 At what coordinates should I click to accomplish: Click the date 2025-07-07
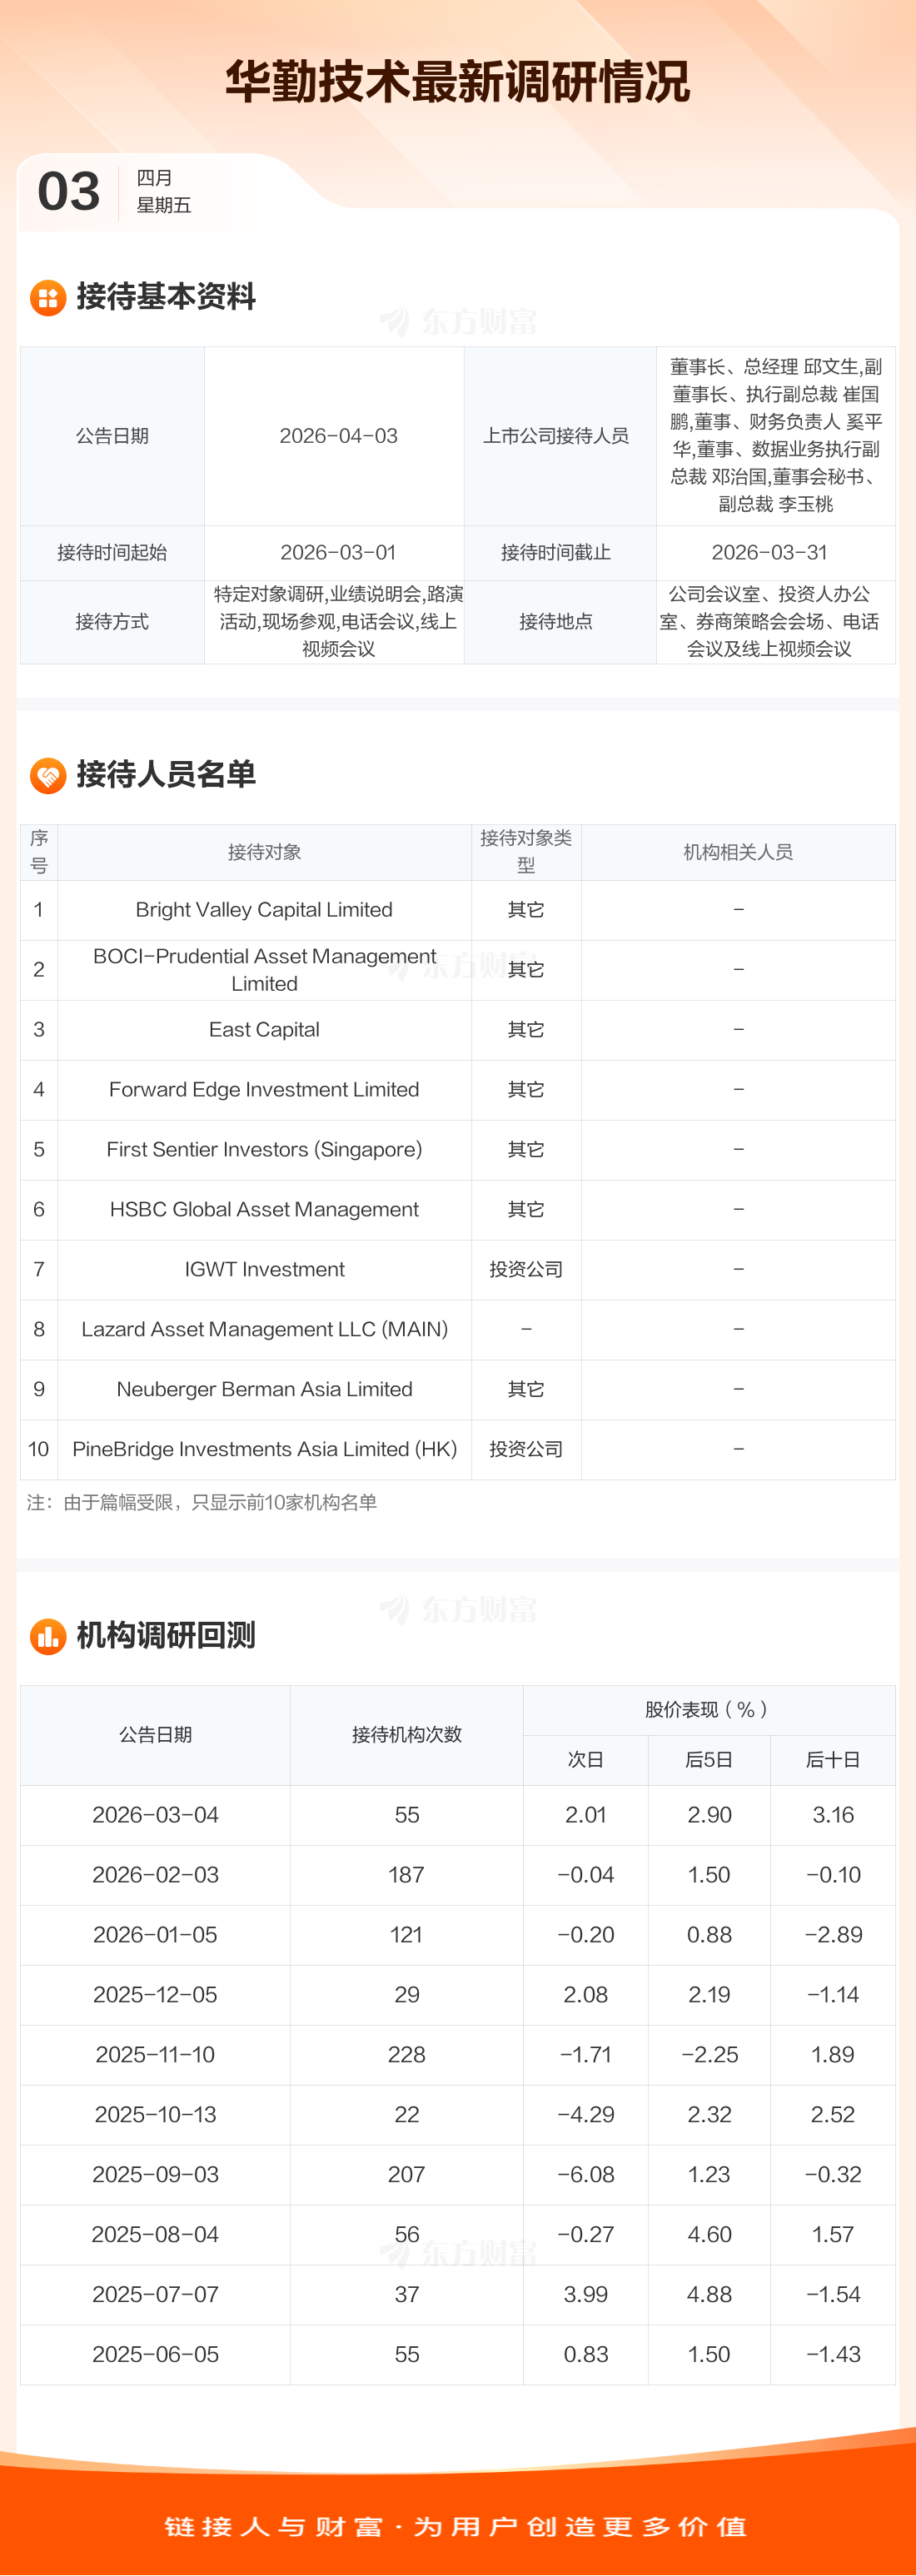point(155,2295)
